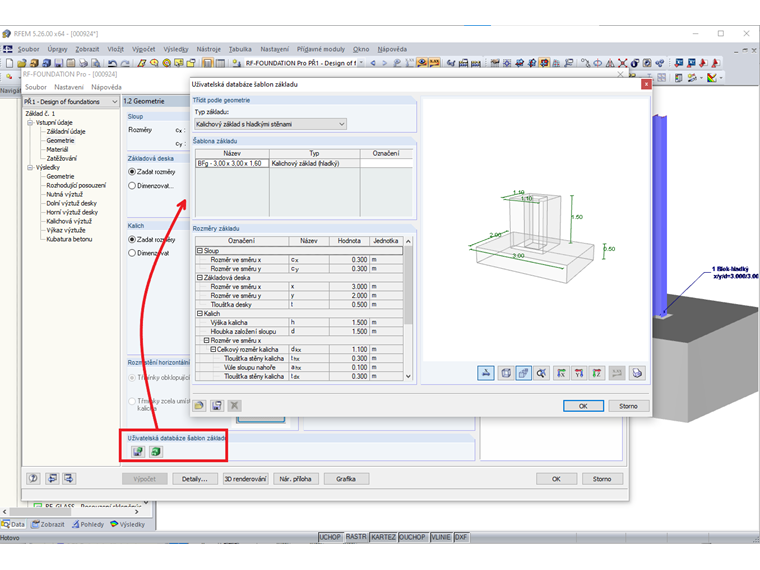Collapse 'Vstupní údaje' tree node
The width and height of the screenshot is (760, 570).
tap(30, 123)
